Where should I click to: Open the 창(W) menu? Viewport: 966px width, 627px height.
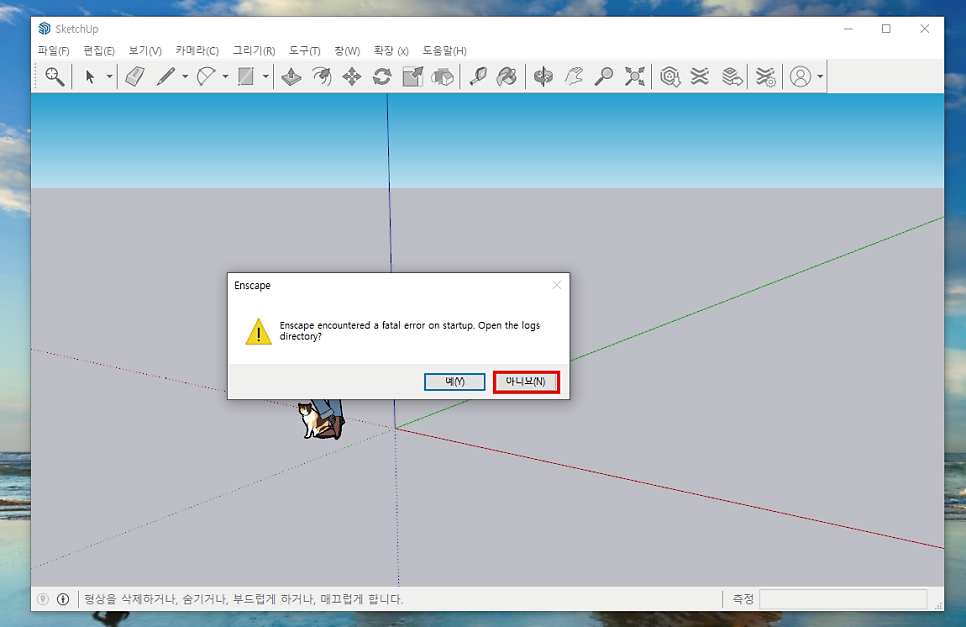pos(347,51)
